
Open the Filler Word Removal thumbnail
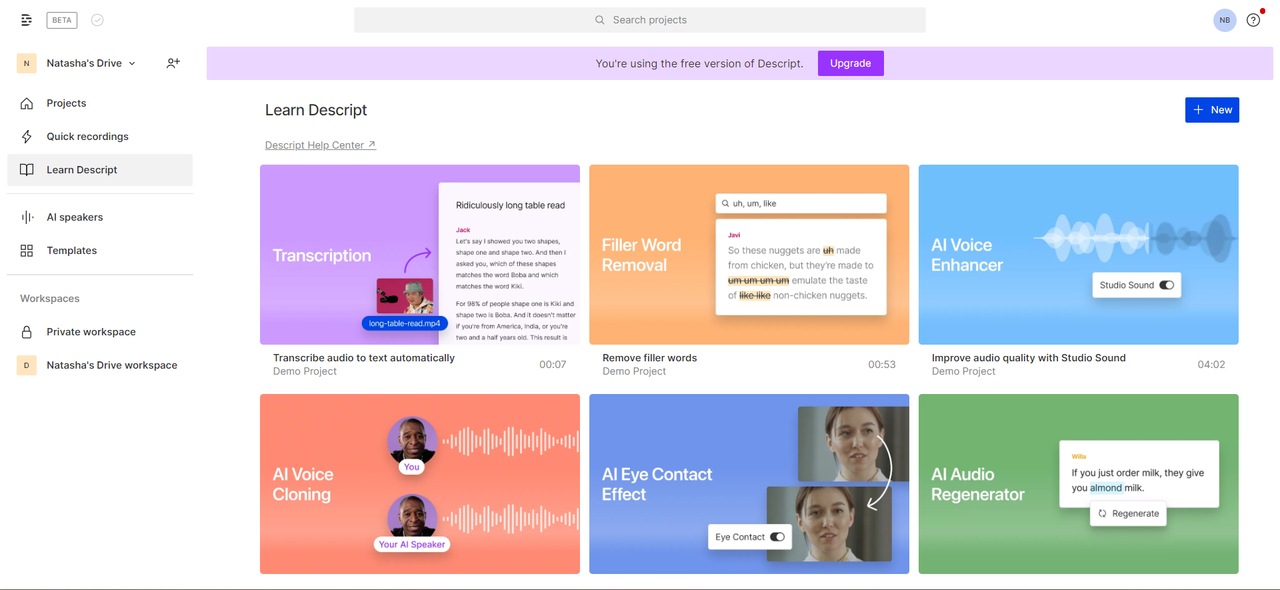tap(749, 255)
